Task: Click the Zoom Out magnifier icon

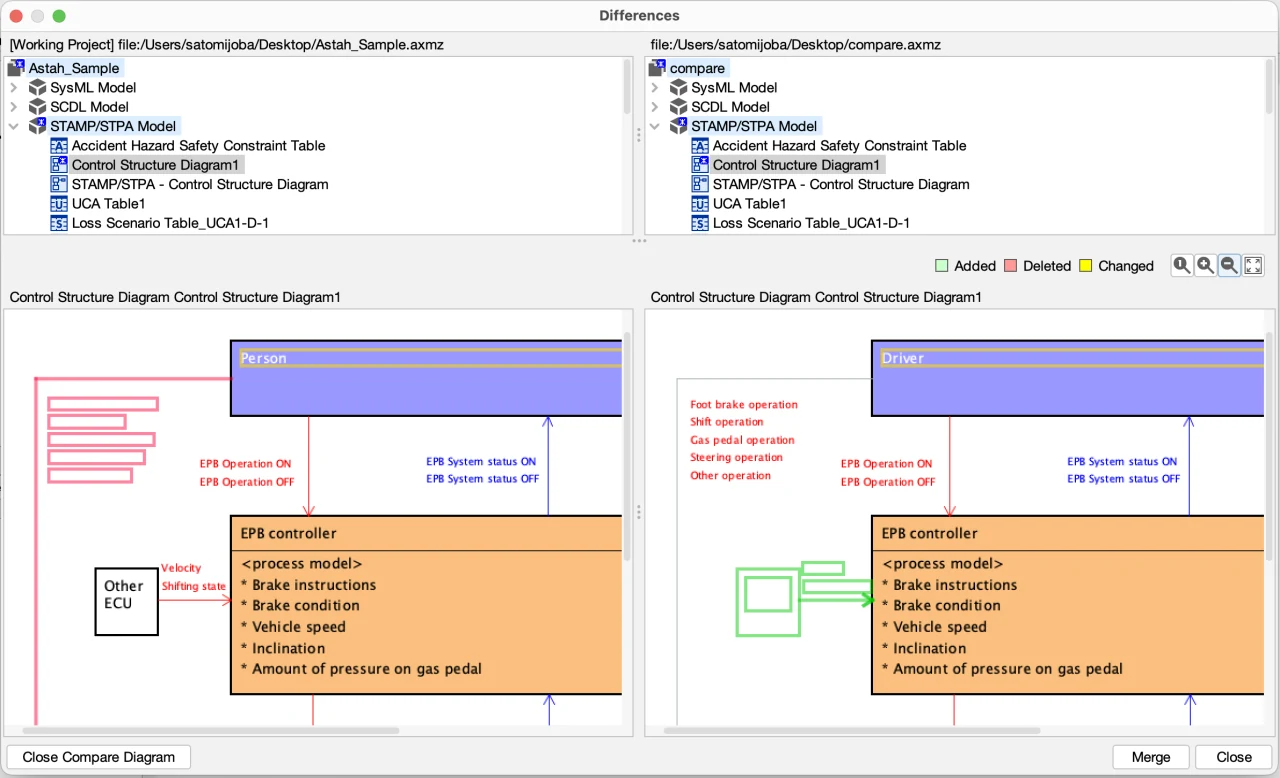Action: pos(1230,265)
